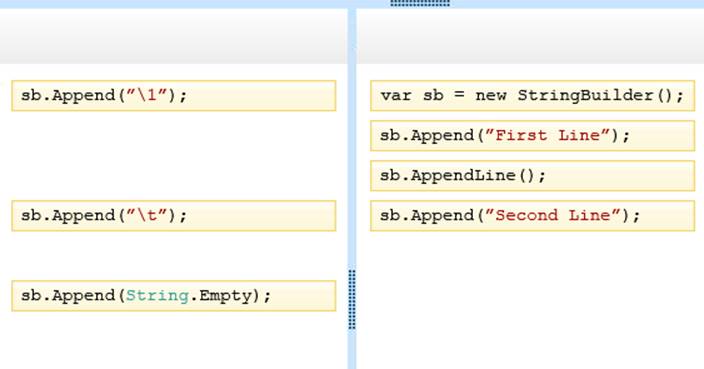Viewport: 704px width, 369px height.
Task: Click the horizontal dotted grip at top
Action: click(420, 3)
